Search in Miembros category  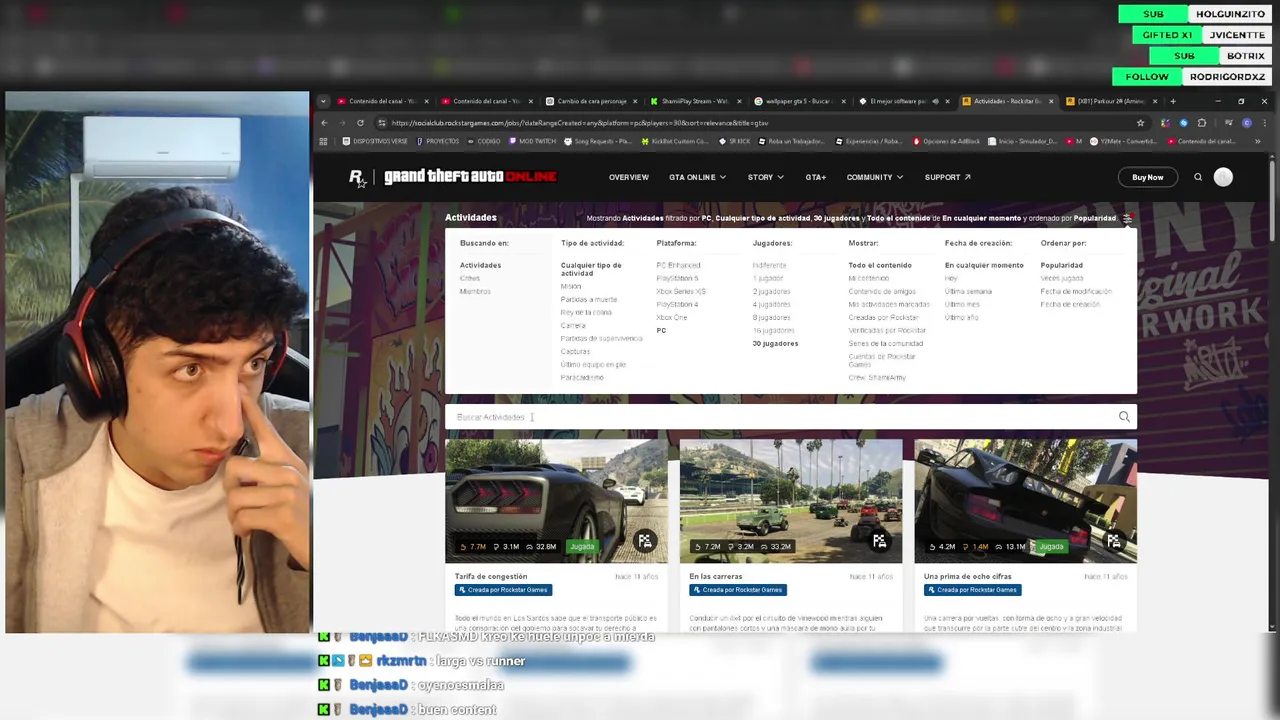475,291
